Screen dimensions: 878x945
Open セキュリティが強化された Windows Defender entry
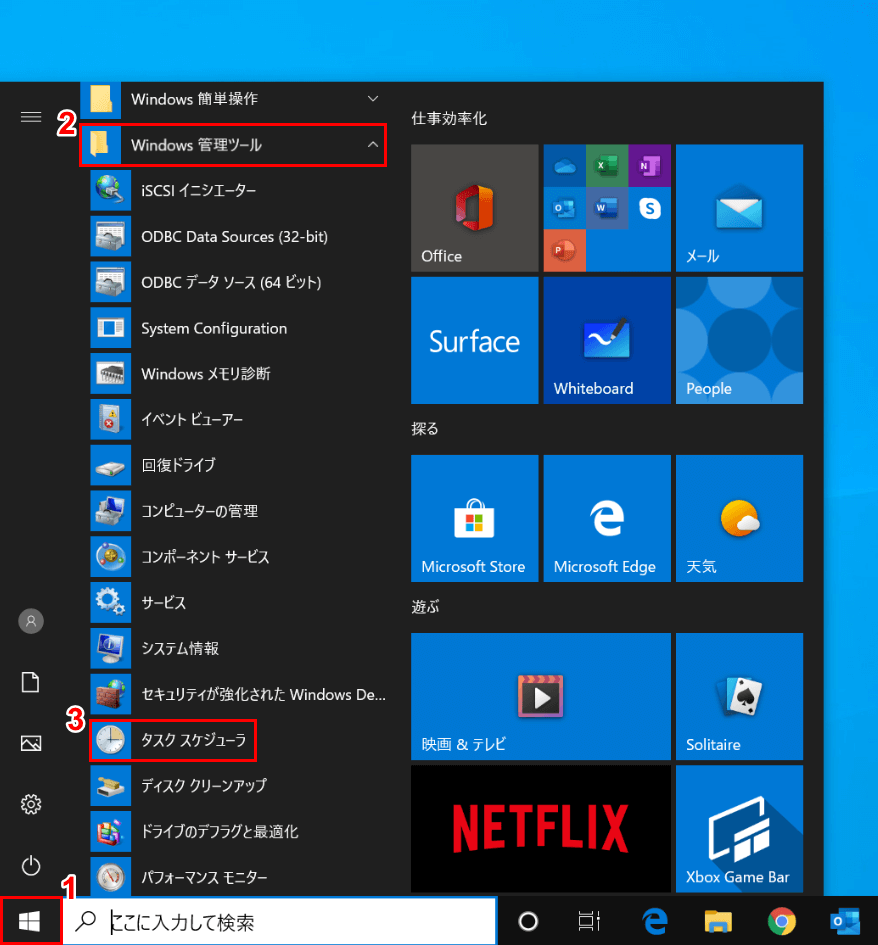(238, 694)
